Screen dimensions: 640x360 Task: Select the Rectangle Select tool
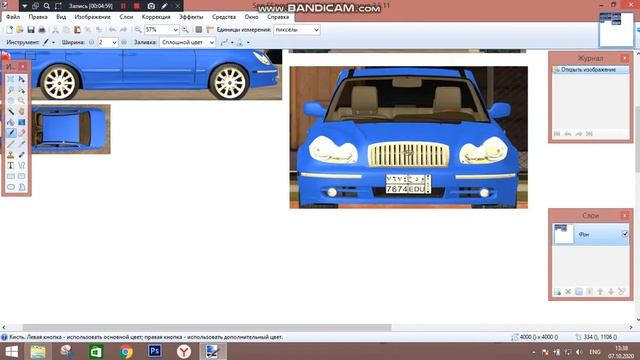(11, 79)
